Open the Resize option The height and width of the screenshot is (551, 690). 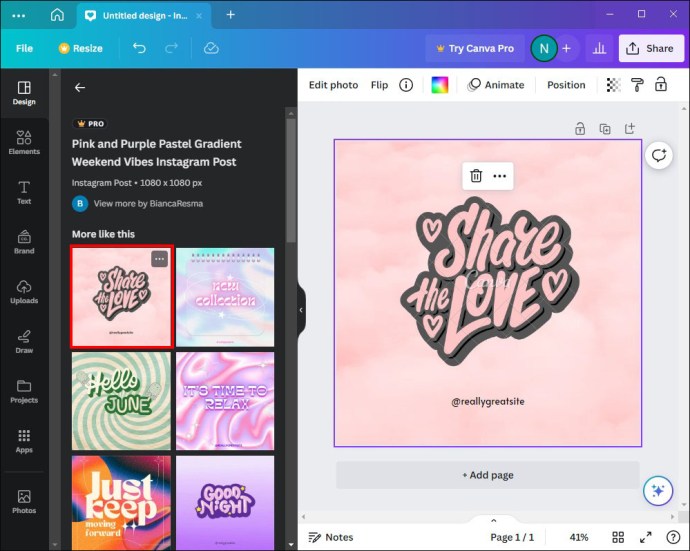pyautogui.click(x=81, y=48)
